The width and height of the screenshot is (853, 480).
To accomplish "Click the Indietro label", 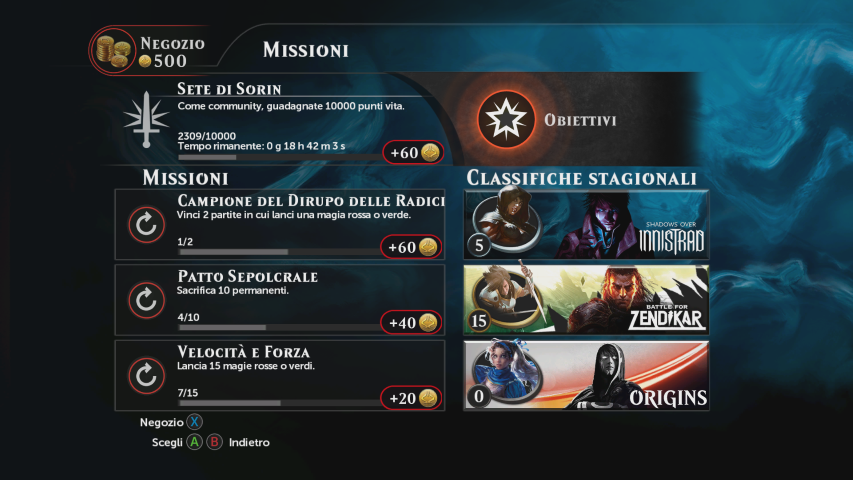I will pyautogui.click(x=249, y=442).
